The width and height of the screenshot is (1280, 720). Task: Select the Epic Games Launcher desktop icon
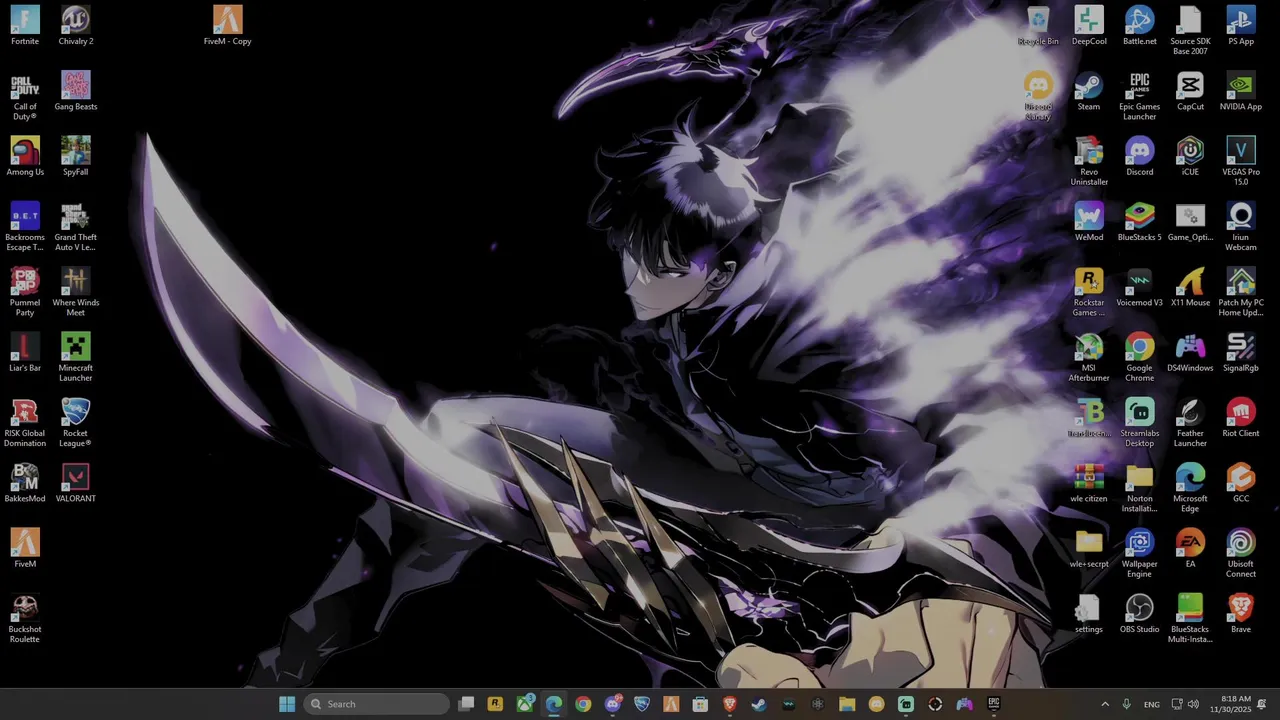(1140, 96)
